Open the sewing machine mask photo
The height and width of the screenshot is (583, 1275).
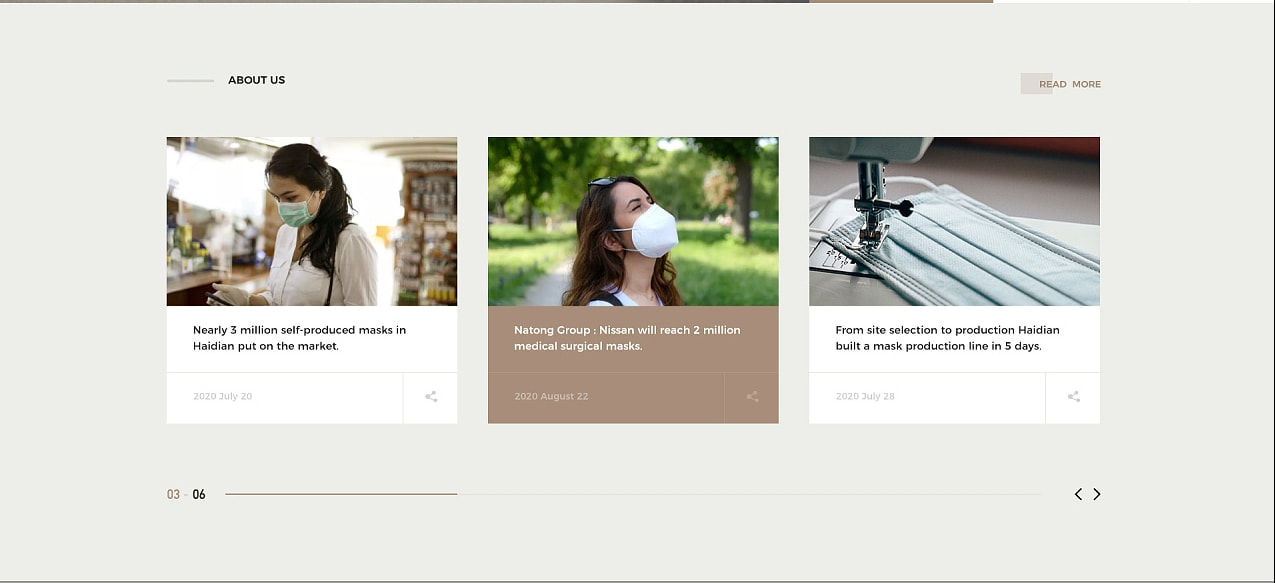954,221
